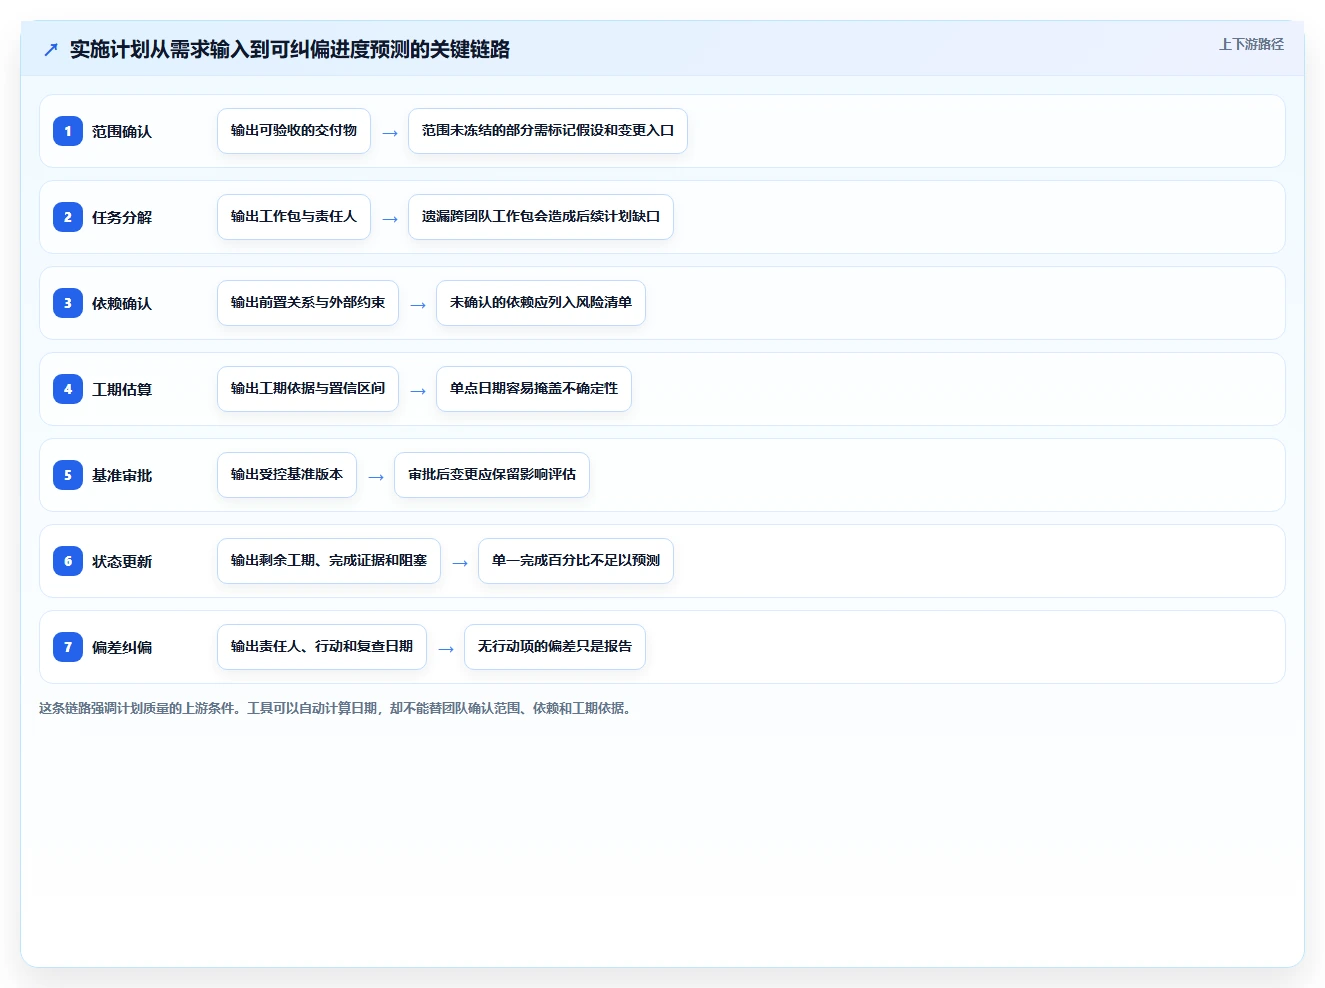The image size is (1325, 988).
Task: Click the arrow in the 基准审批 row
Action: [376, 477]
